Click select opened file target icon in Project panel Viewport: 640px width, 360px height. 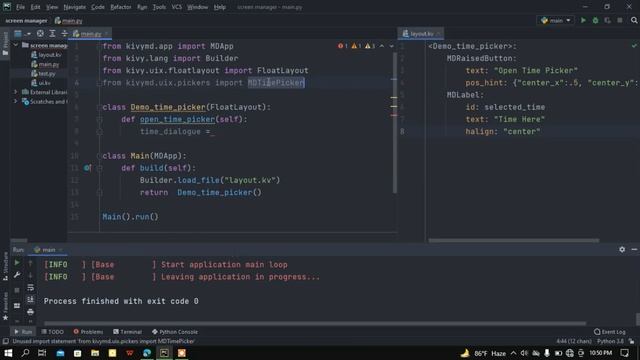click(40, 33)
